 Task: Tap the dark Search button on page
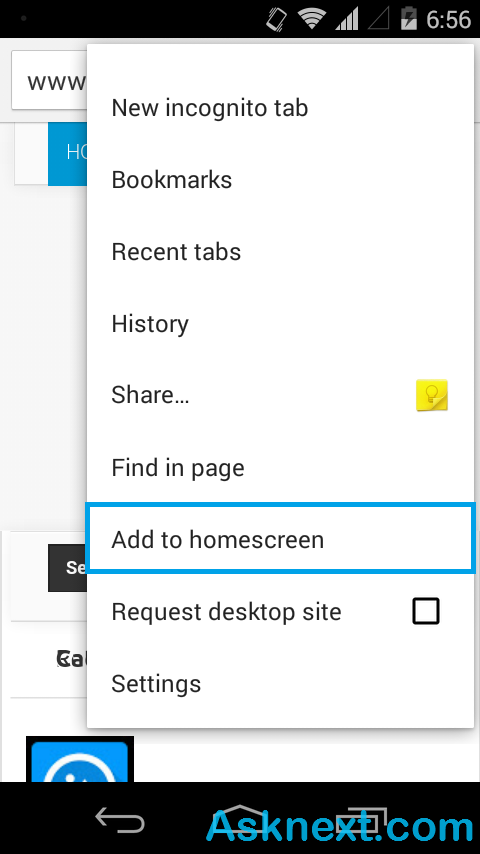(x=68, y=568)
